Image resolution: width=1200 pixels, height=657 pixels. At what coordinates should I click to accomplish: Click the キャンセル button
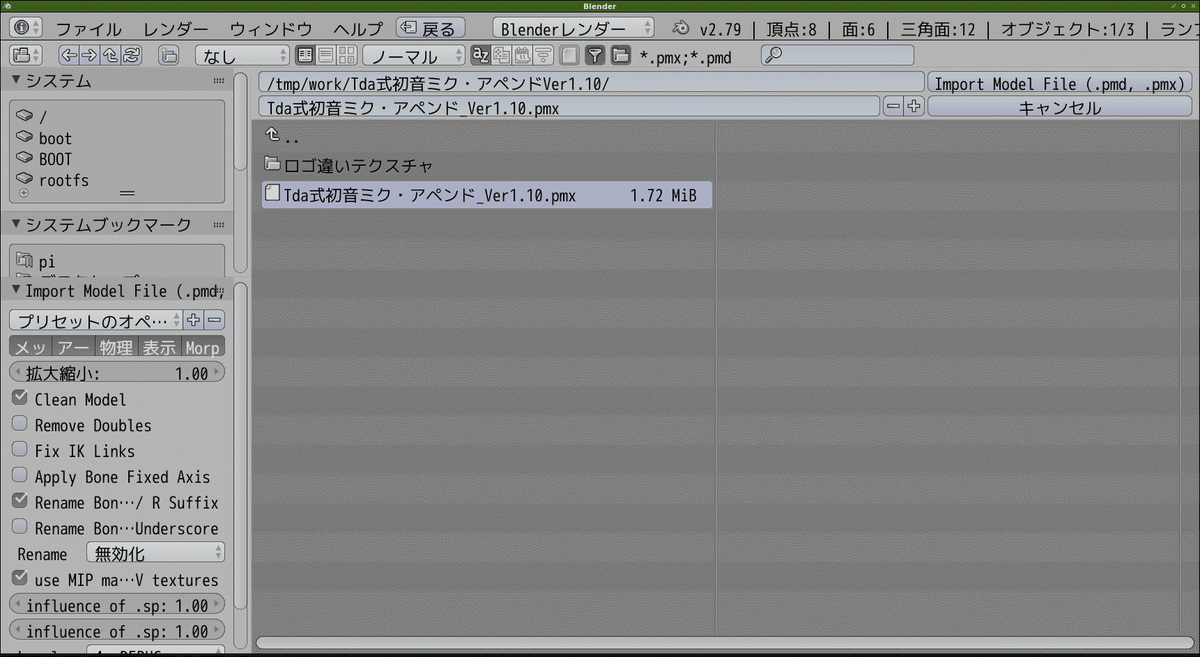coord(1059,106)
